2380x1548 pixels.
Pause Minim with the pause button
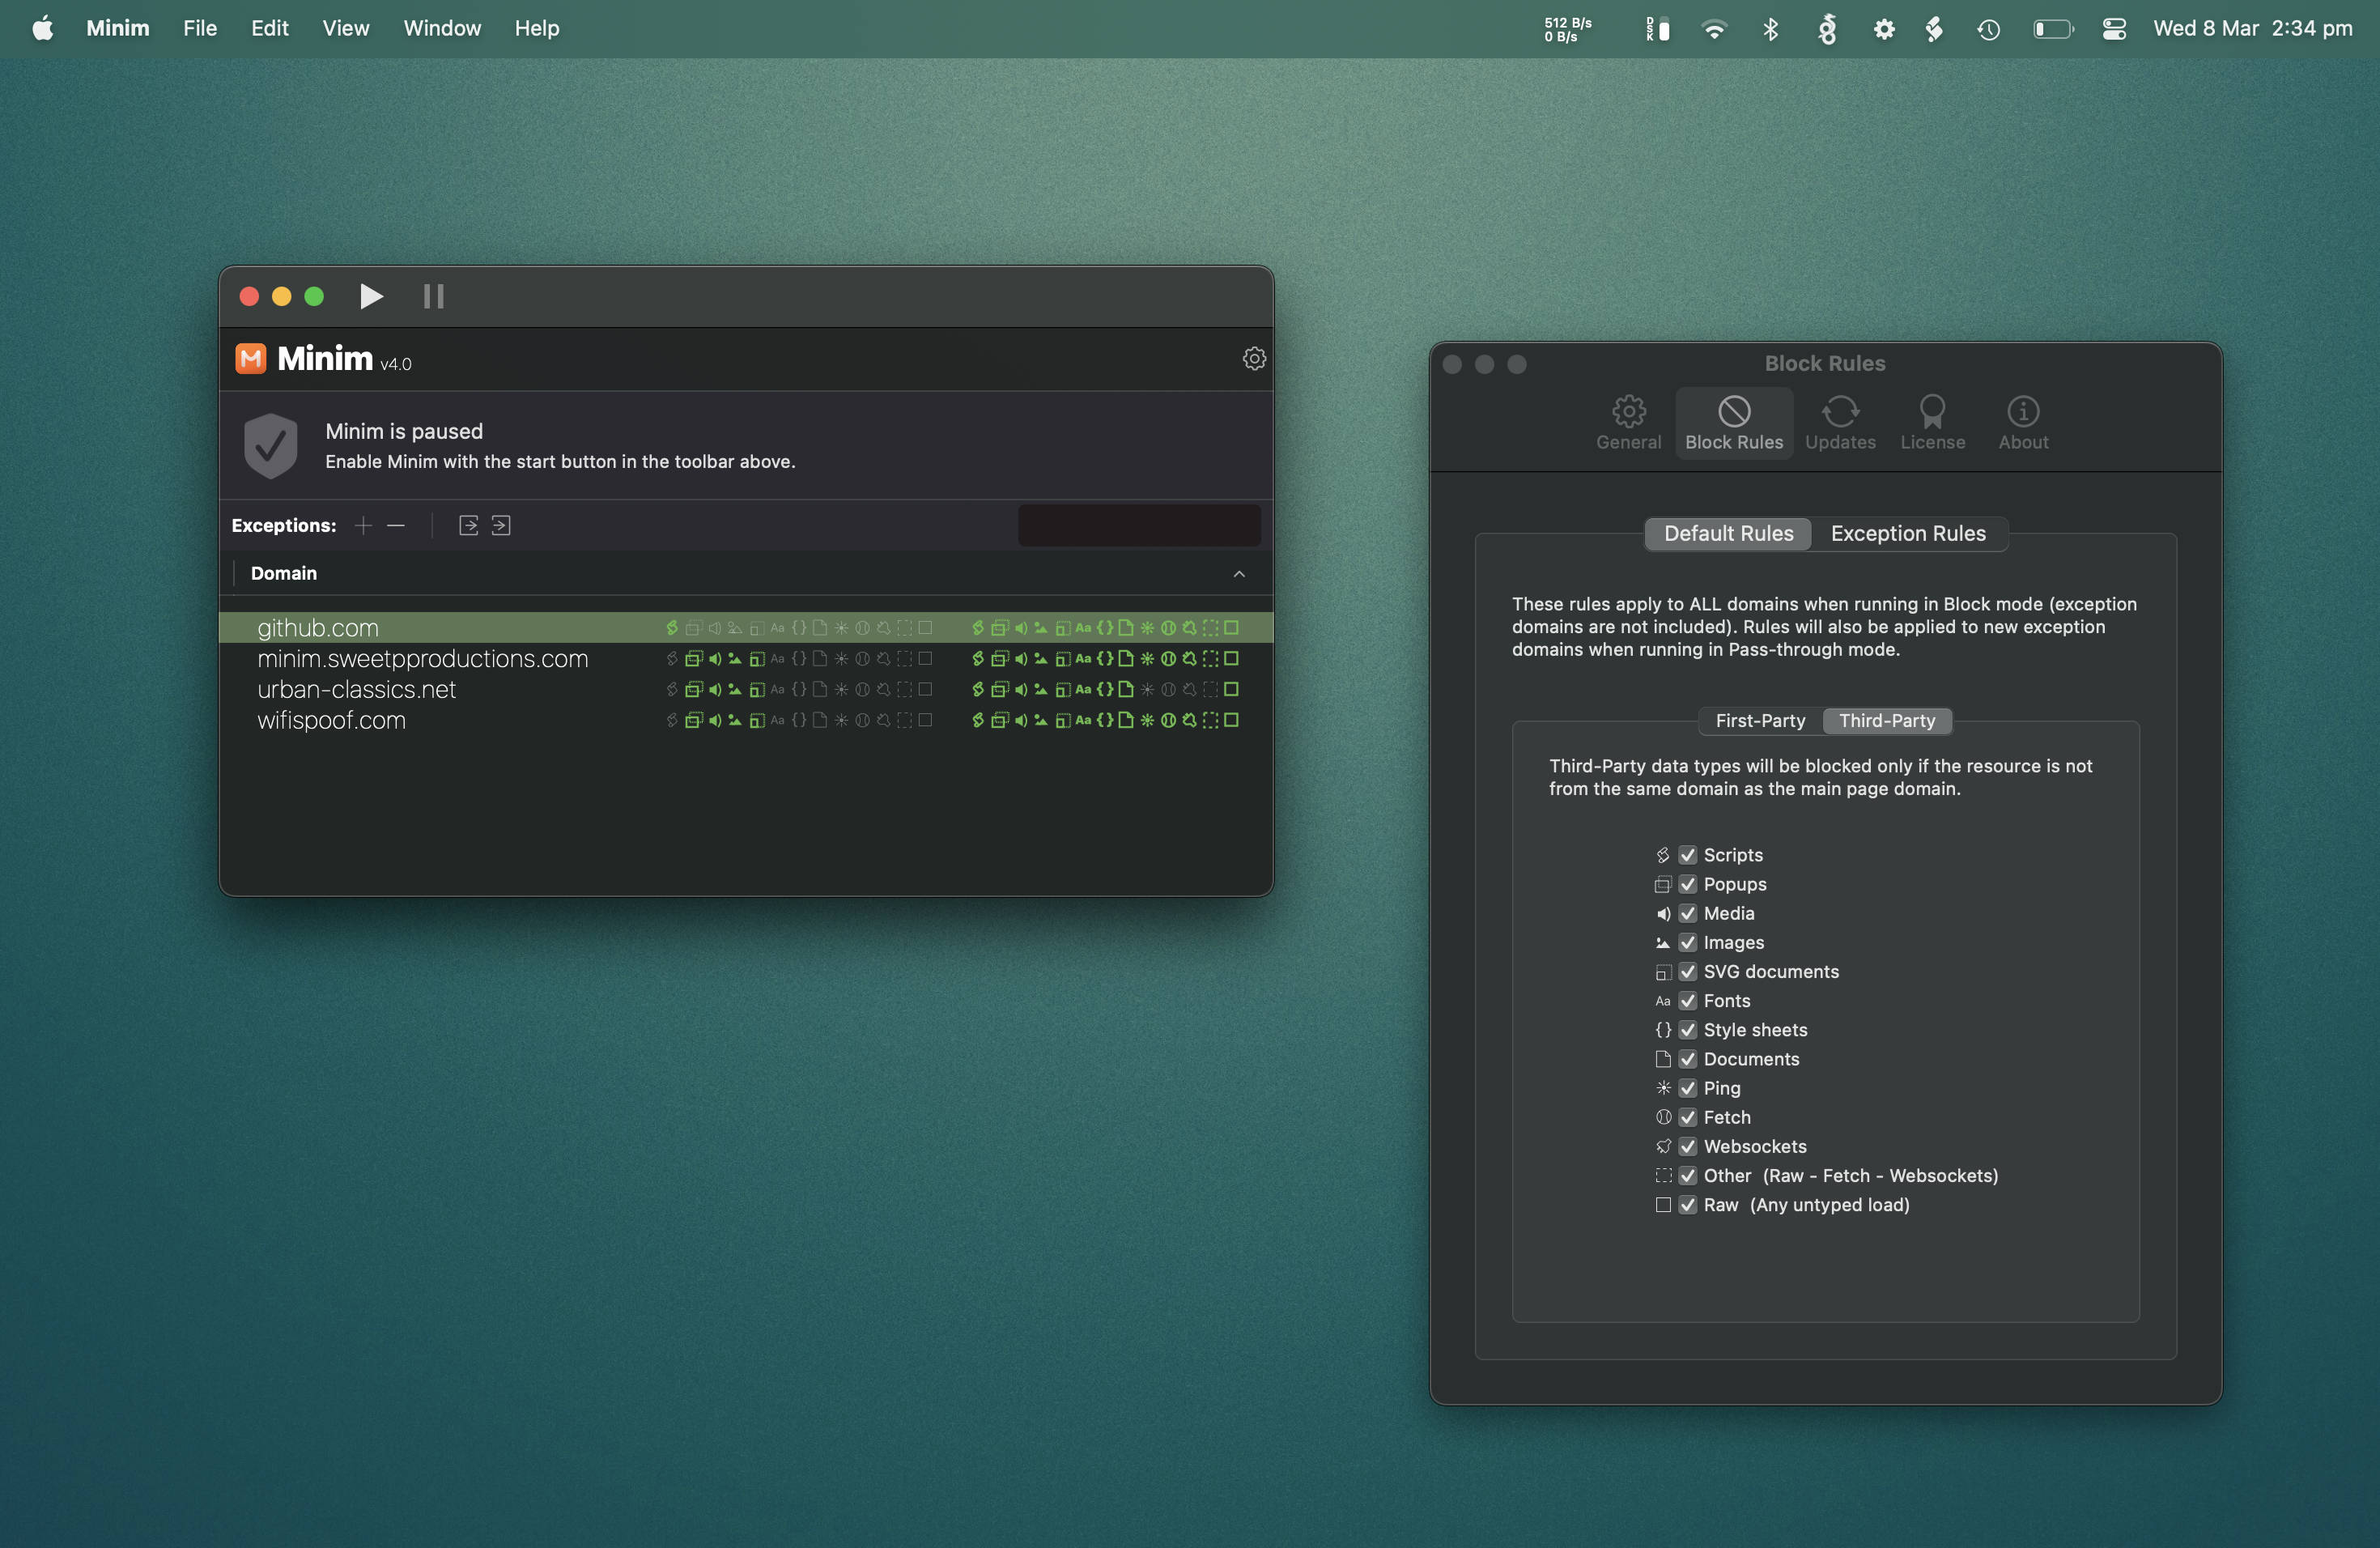pyautogui.click(x=433, y=296)
